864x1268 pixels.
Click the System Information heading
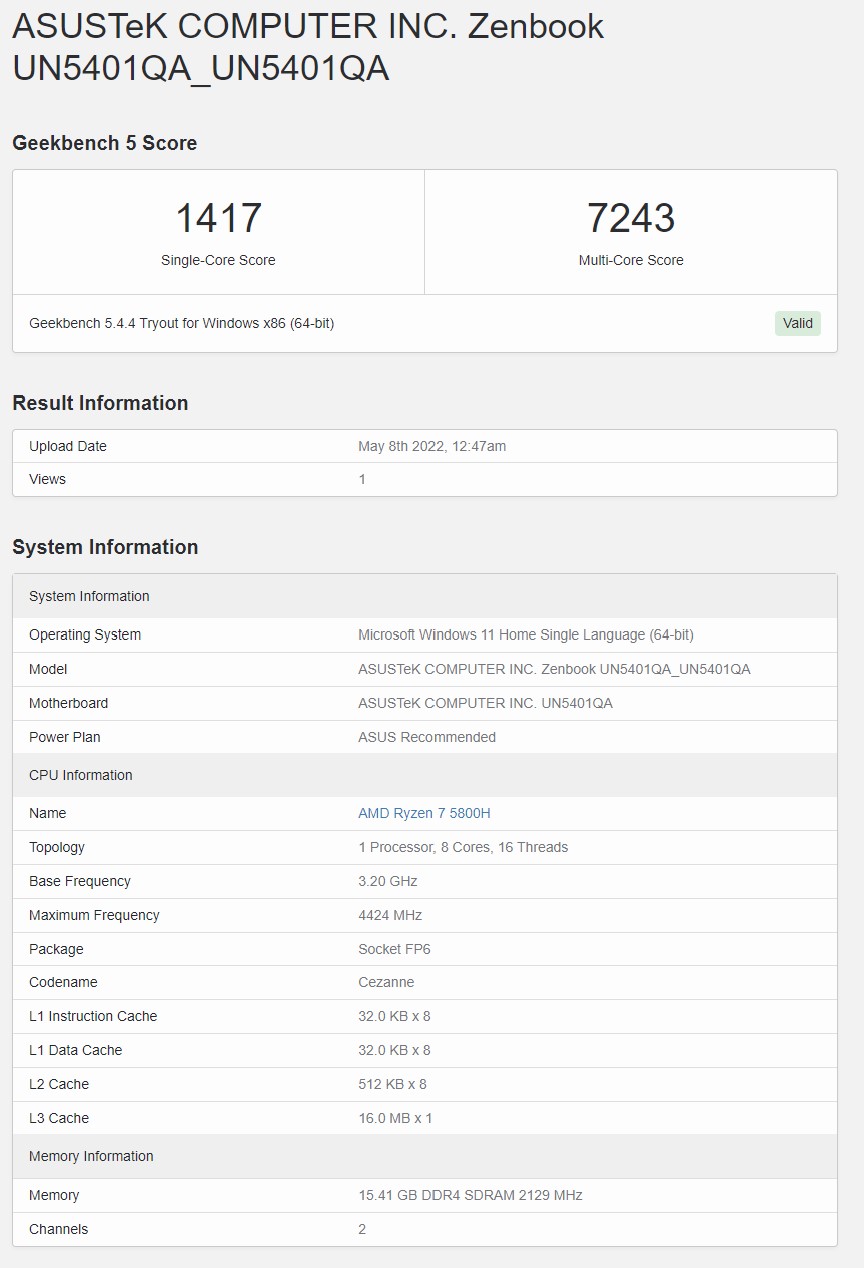coord(105,547)
